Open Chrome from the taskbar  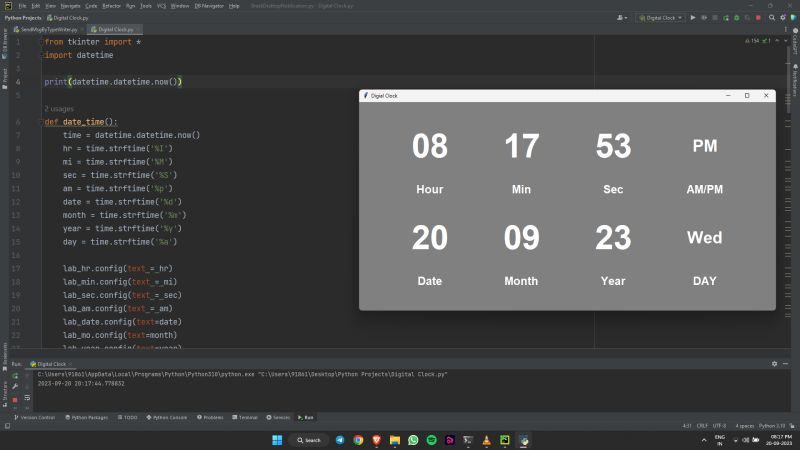pyautogui.click(x=358, y=440)
